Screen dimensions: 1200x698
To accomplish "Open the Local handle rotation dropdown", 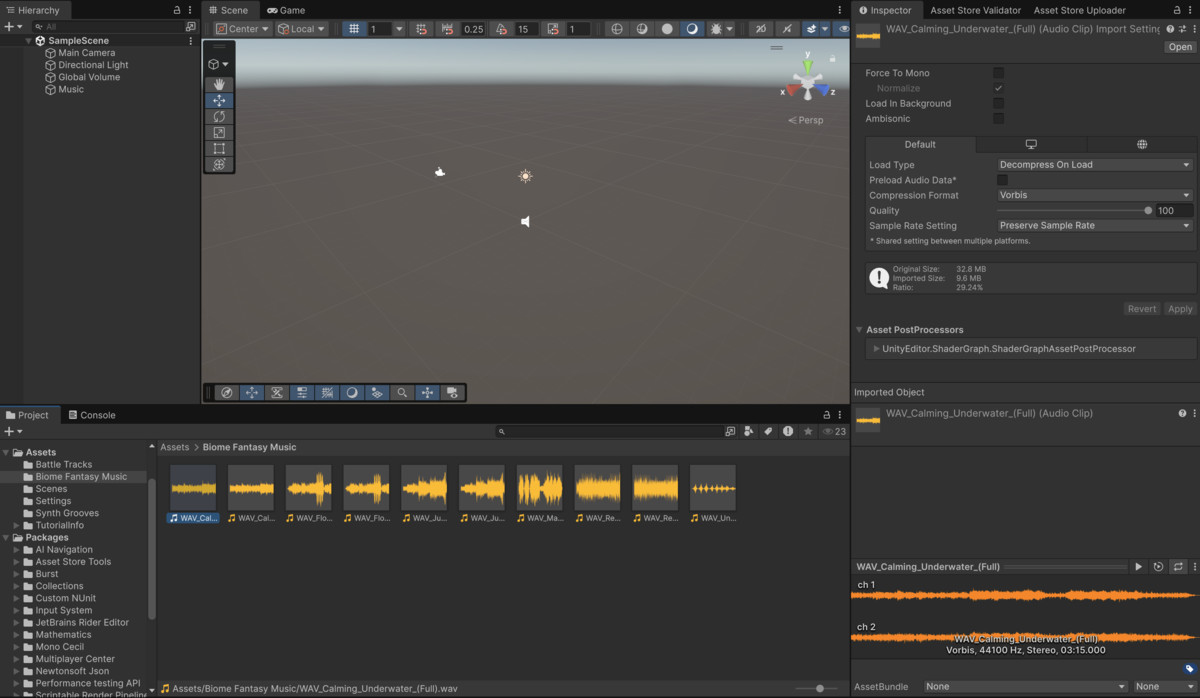I will tap(302, 29).
